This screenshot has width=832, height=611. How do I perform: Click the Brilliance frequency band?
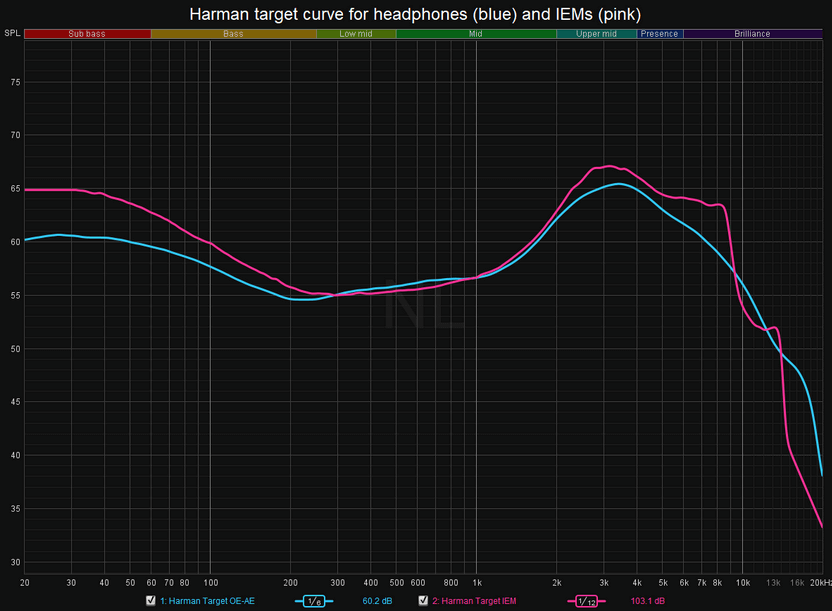pos(752,33)
